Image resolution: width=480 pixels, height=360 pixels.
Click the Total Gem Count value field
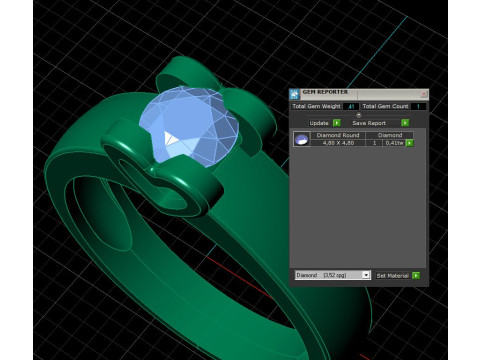click(x=418, y=107)
